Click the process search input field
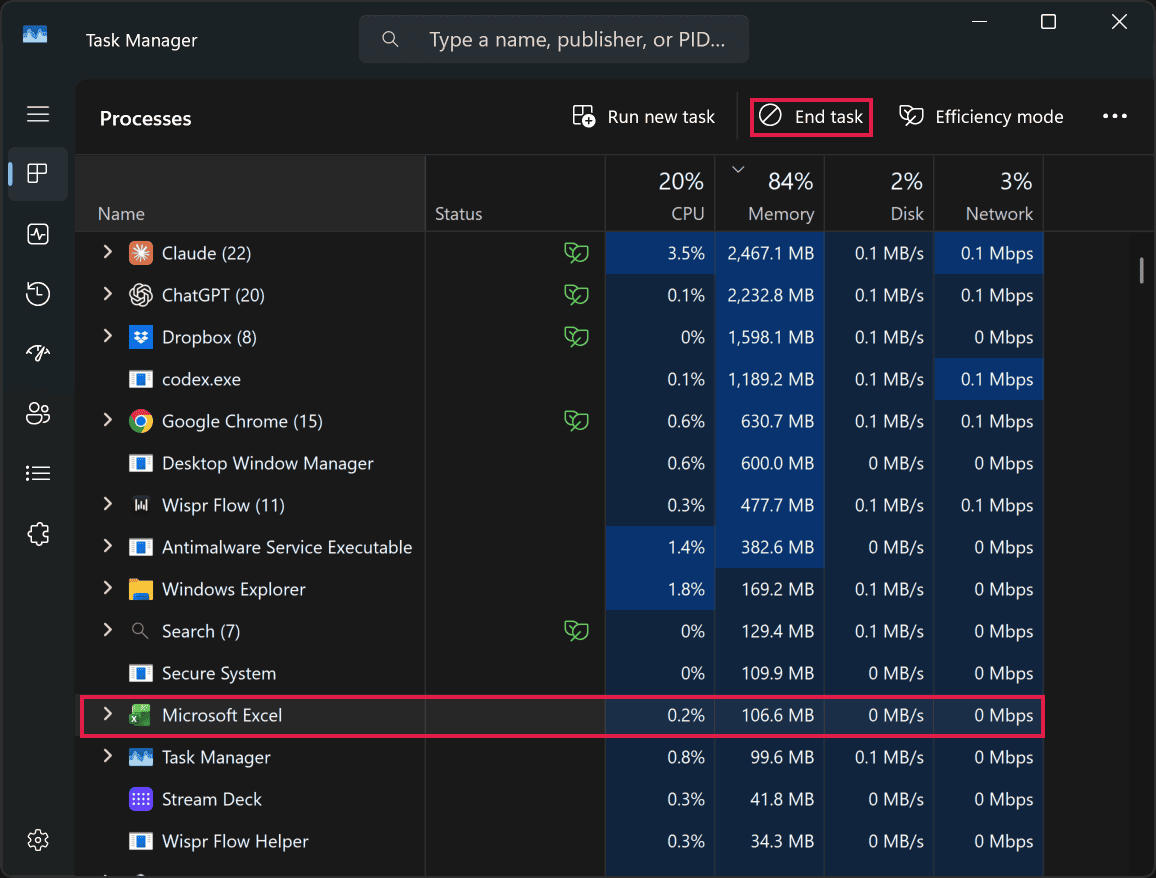The width and height of the screenshot is (1156, 878). coord(554,39)
